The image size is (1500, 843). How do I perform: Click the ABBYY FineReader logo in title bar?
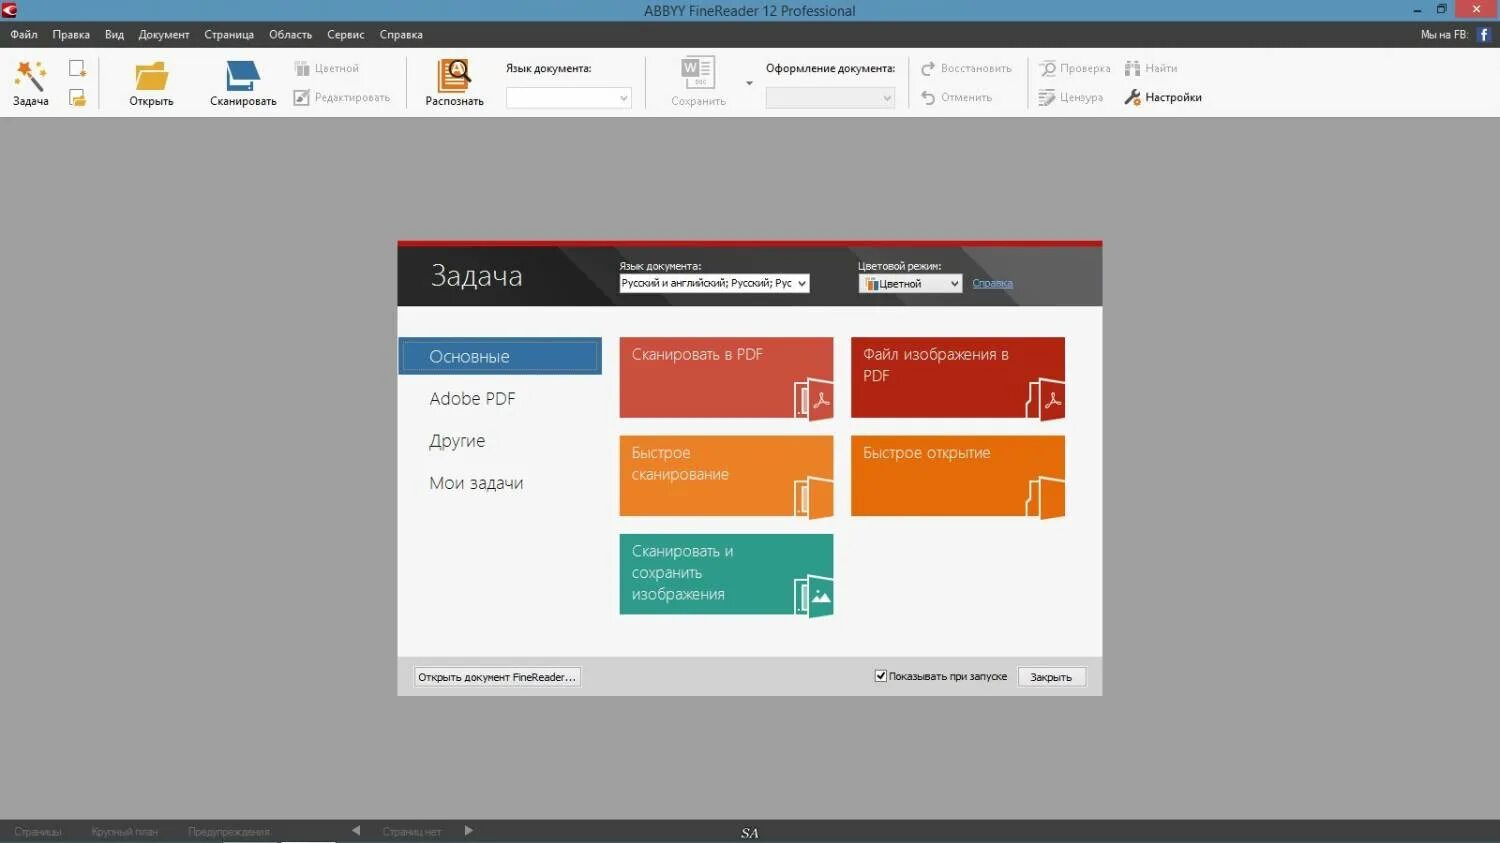point(9,10)
